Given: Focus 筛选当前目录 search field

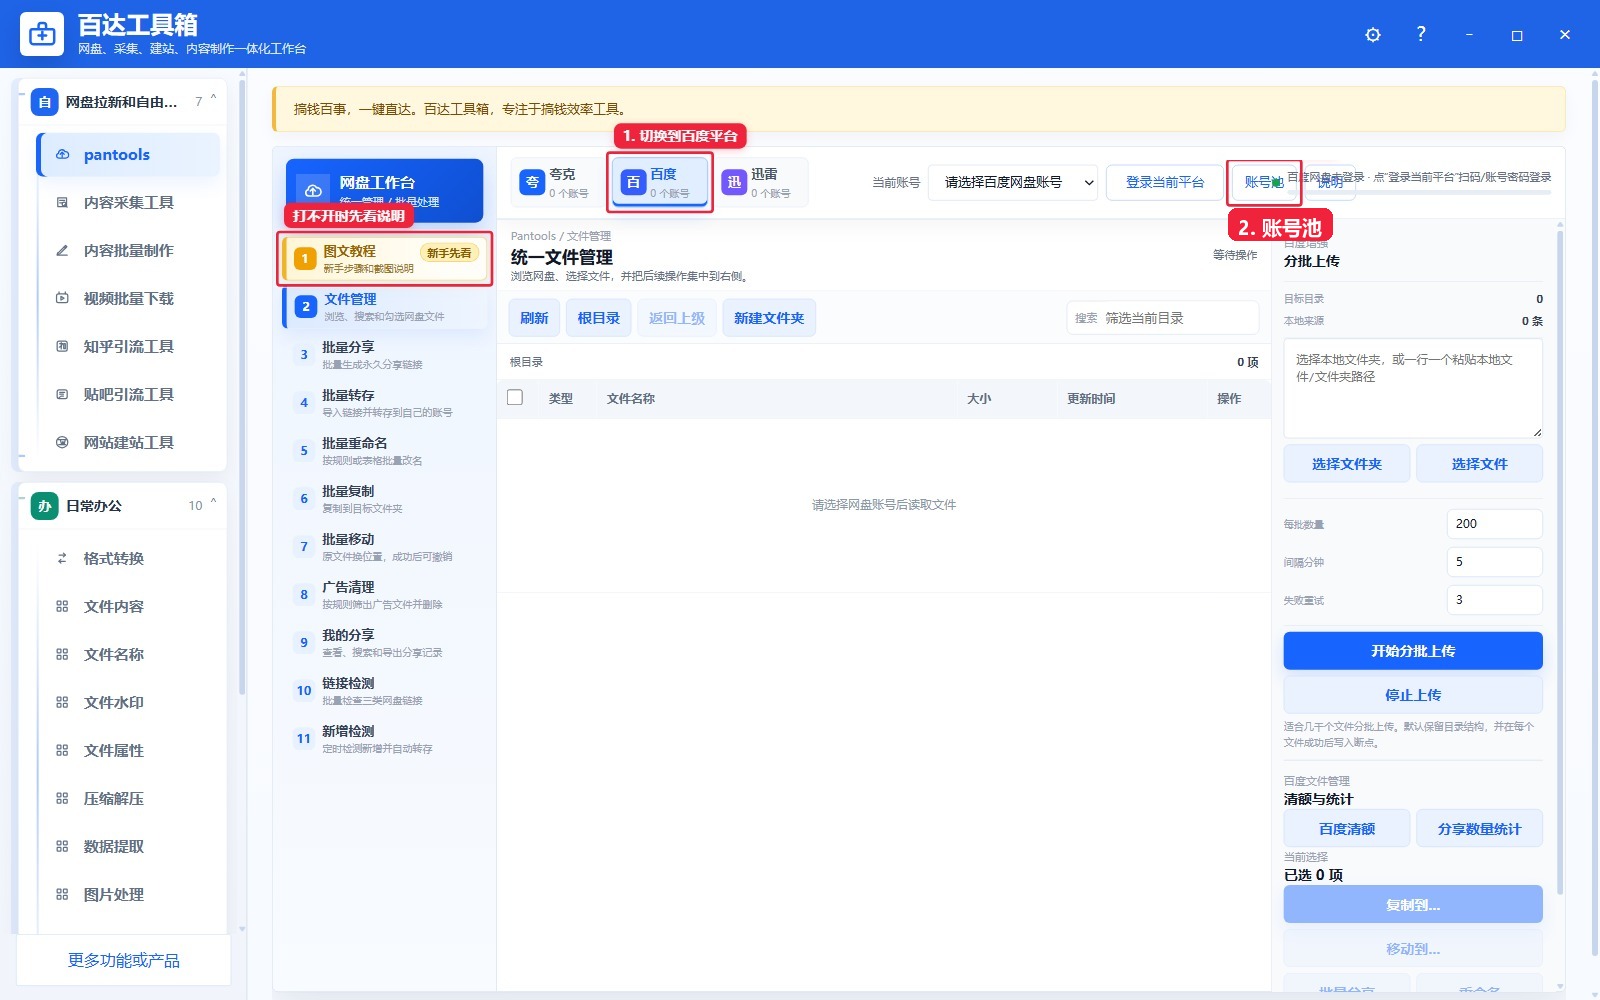Looking at the screenshot, I should (x=1163, y=318).
